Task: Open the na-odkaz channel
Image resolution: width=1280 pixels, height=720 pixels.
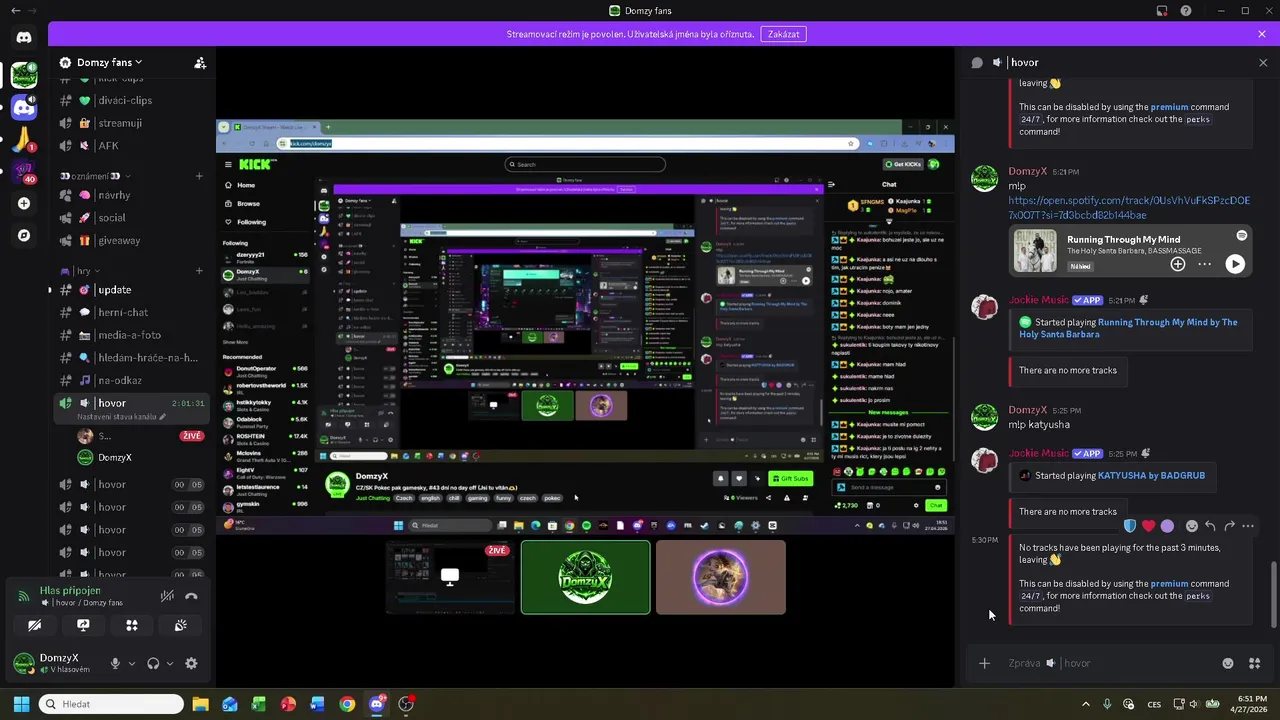Action: point(132,380)
